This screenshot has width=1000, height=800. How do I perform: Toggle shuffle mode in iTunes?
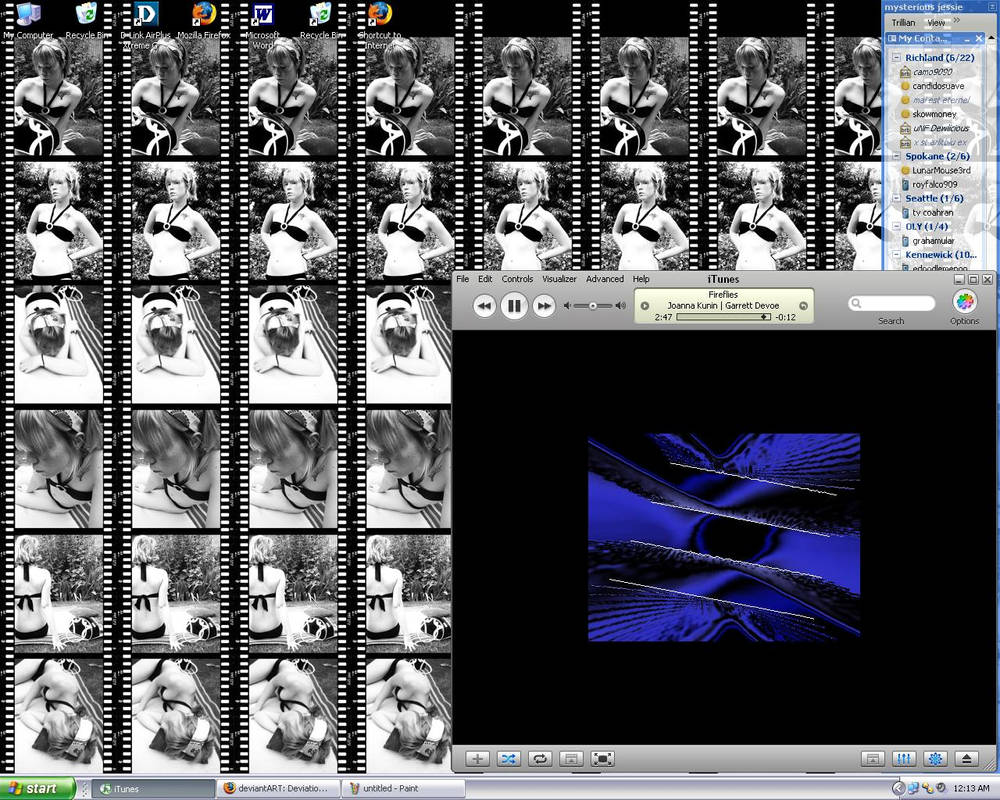(508, 759)
